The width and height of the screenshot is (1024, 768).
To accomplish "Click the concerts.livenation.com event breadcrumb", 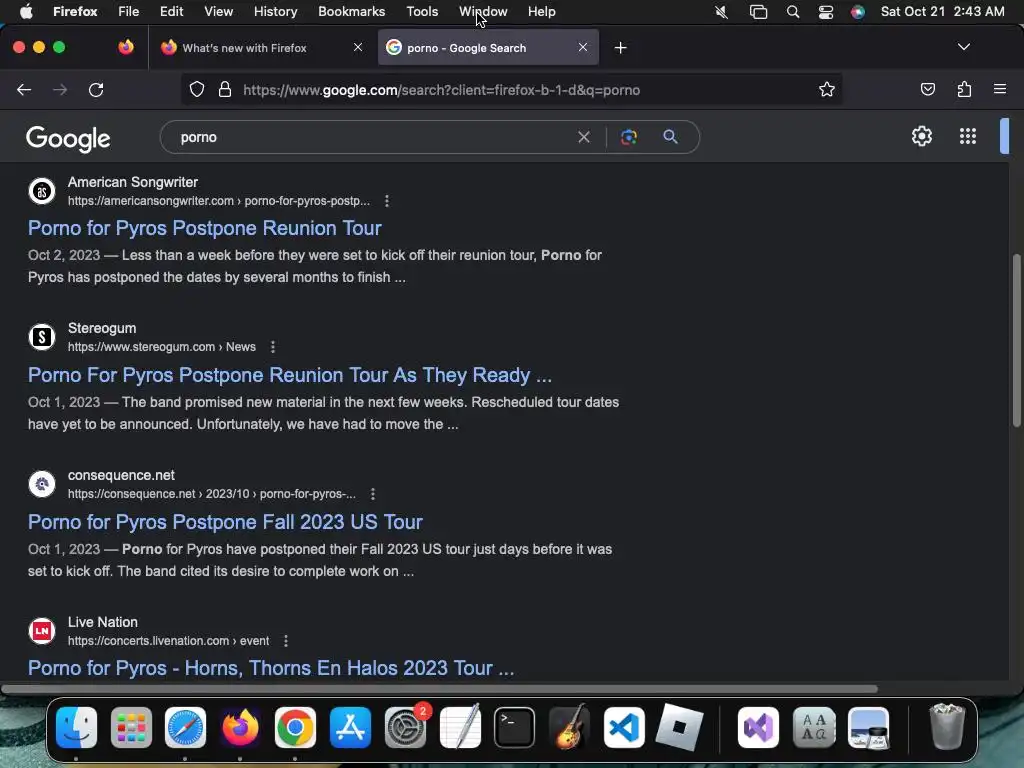I will 168,641.
